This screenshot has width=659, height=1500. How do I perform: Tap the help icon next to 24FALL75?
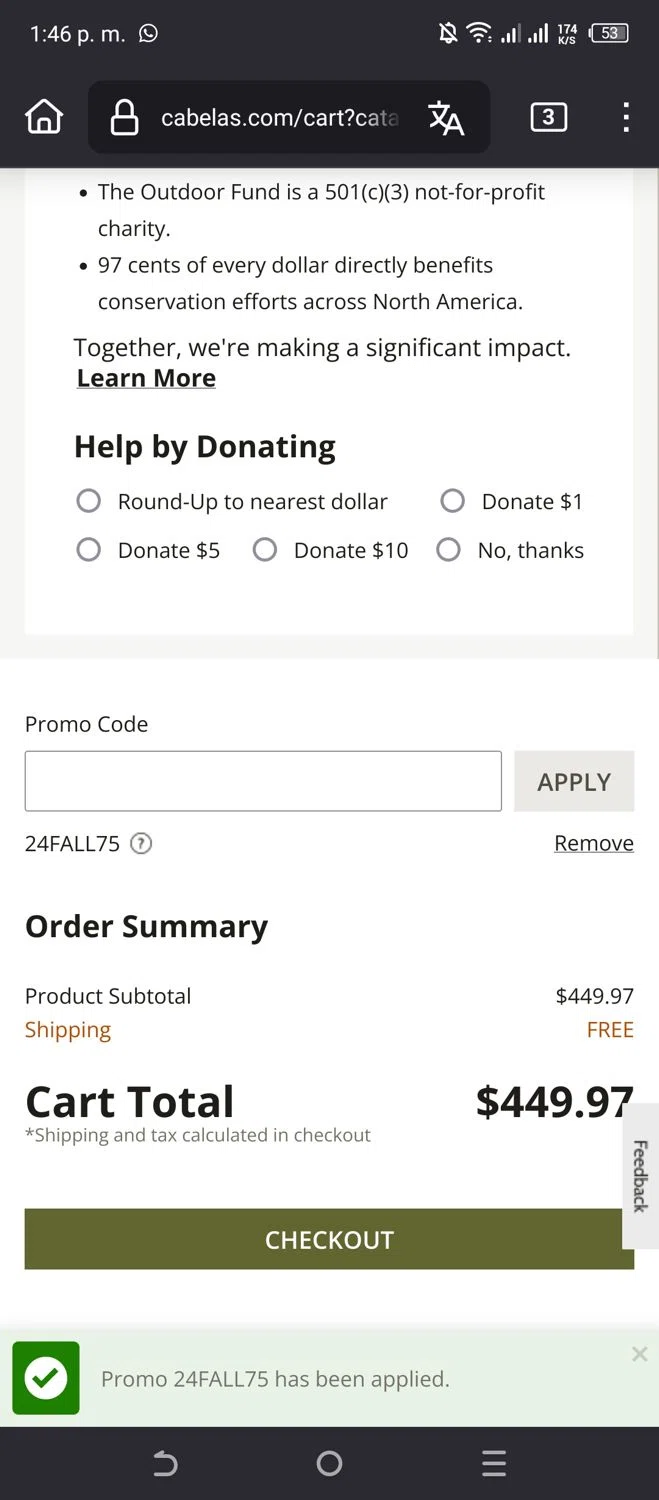click(142, 843)
